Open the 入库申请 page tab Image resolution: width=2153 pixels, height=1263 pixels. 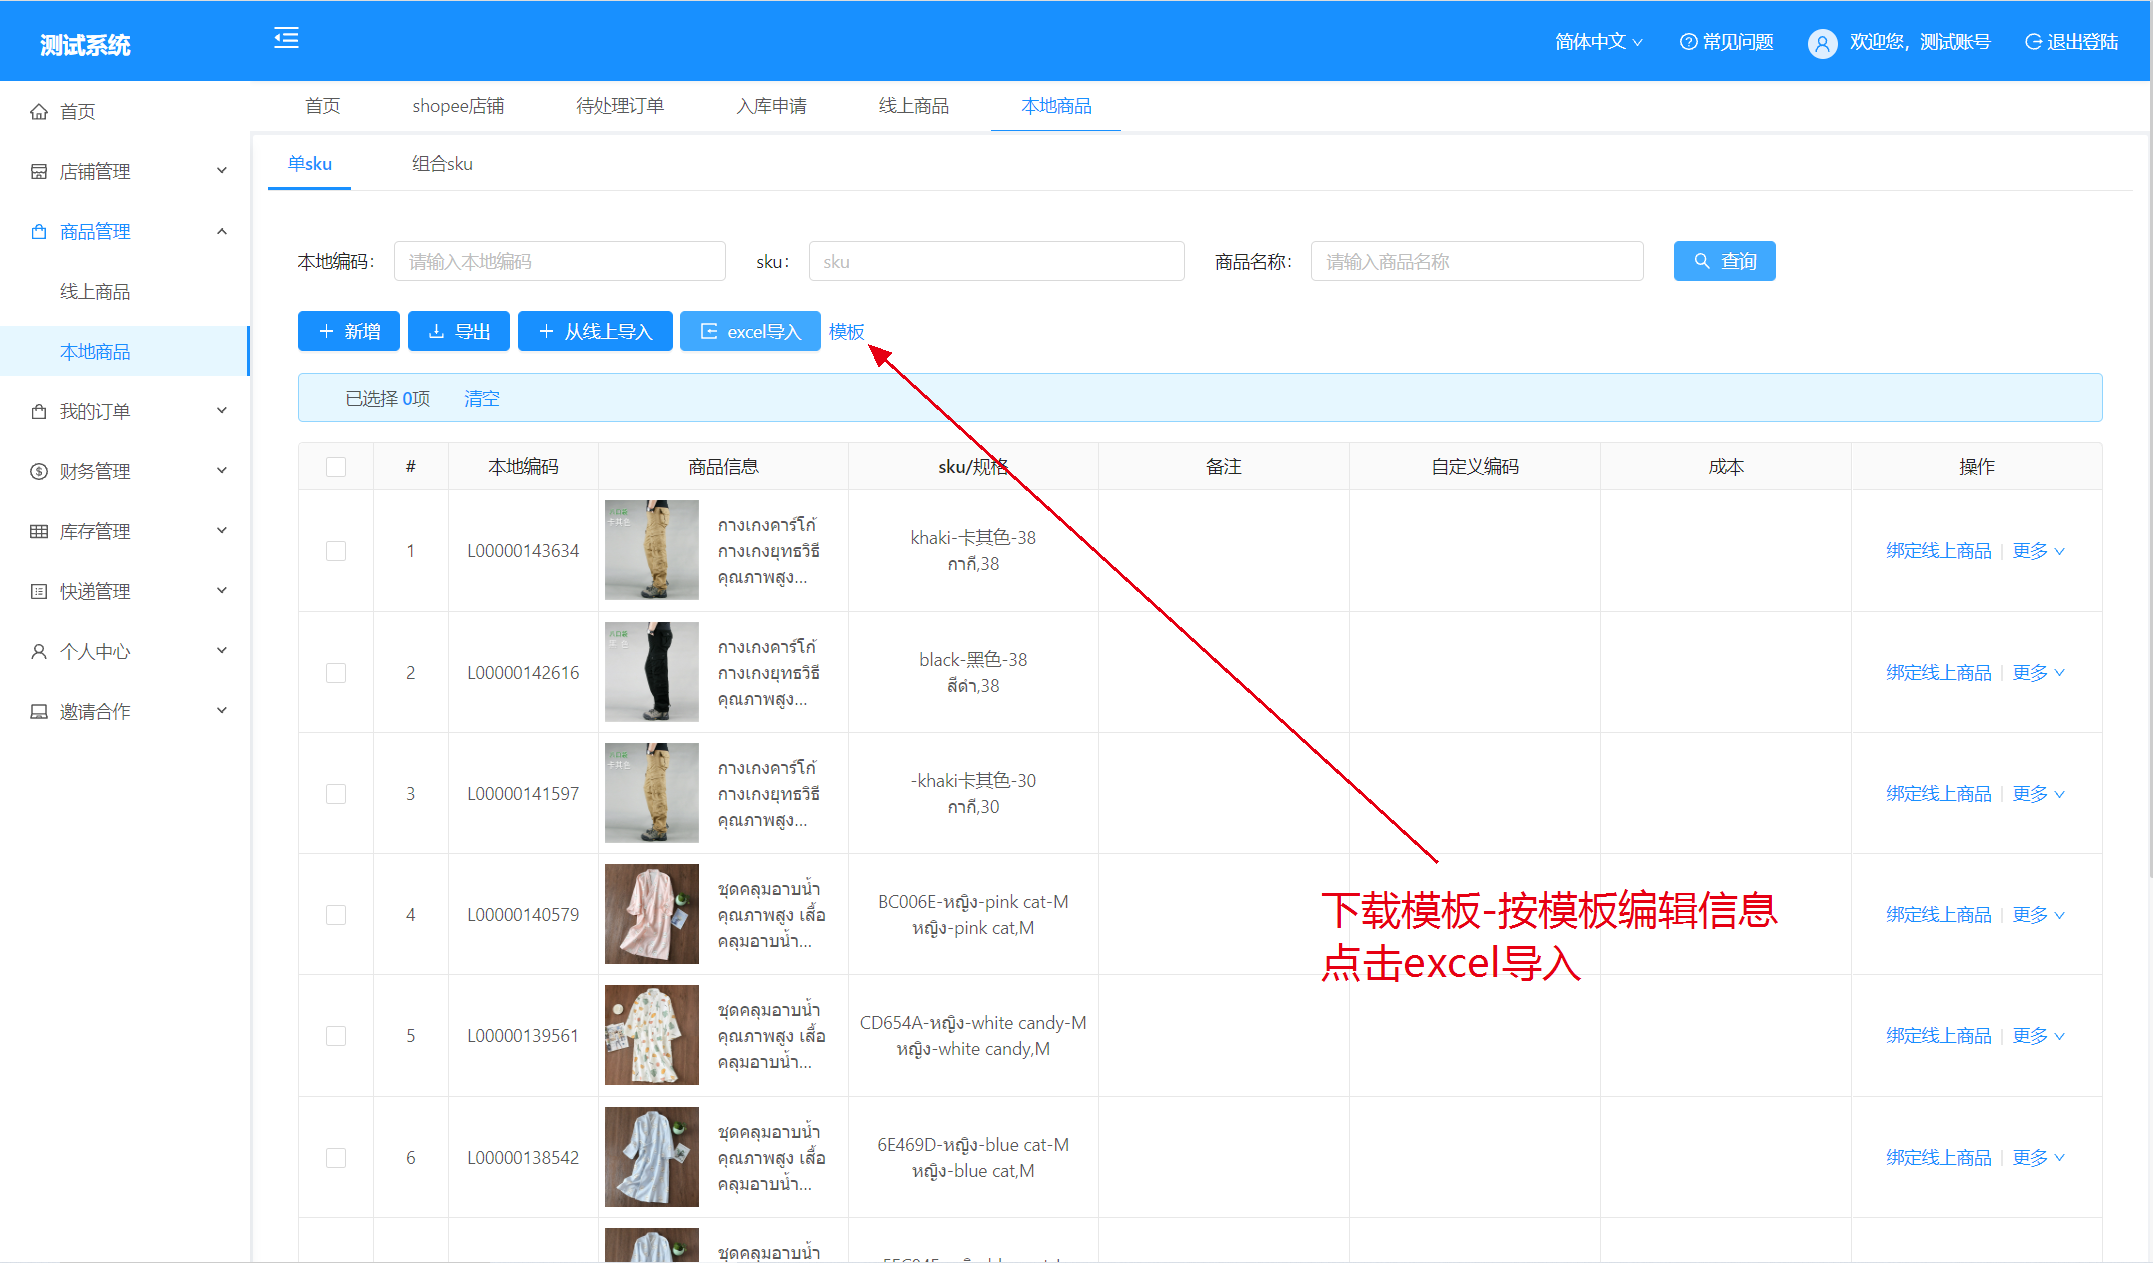click(771, 106)
